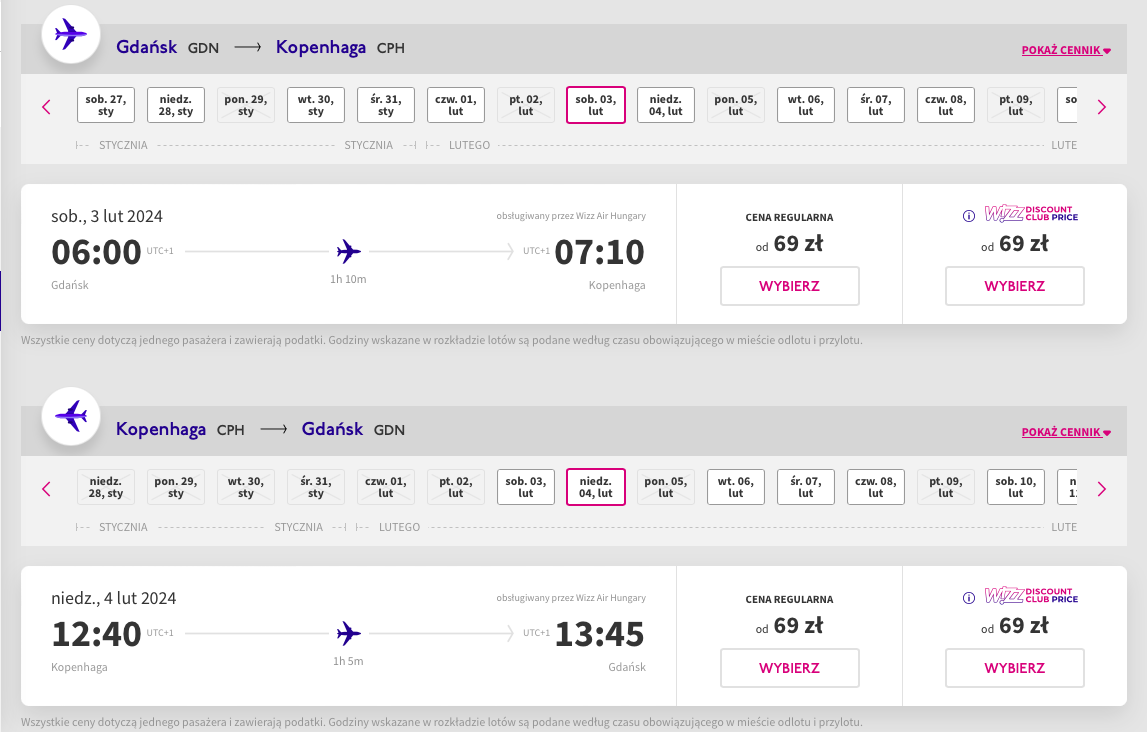The width and height of the screenshot is (1147, 732).
Task: Click the return Kopenhaga–Gdańsk plane icon badge
Action: 71,416
